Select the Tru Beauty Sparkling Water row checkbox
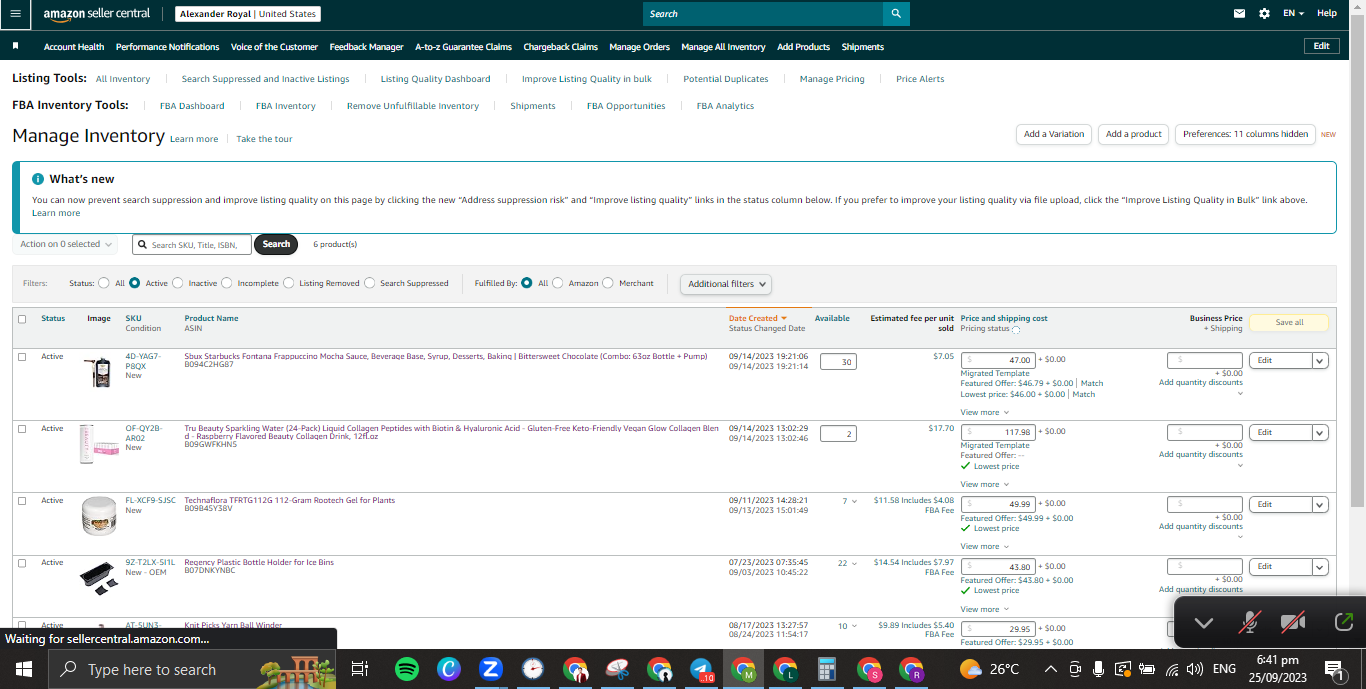Image resolution: width=1366 pixels, height=689 pixels. click(22, 429)
